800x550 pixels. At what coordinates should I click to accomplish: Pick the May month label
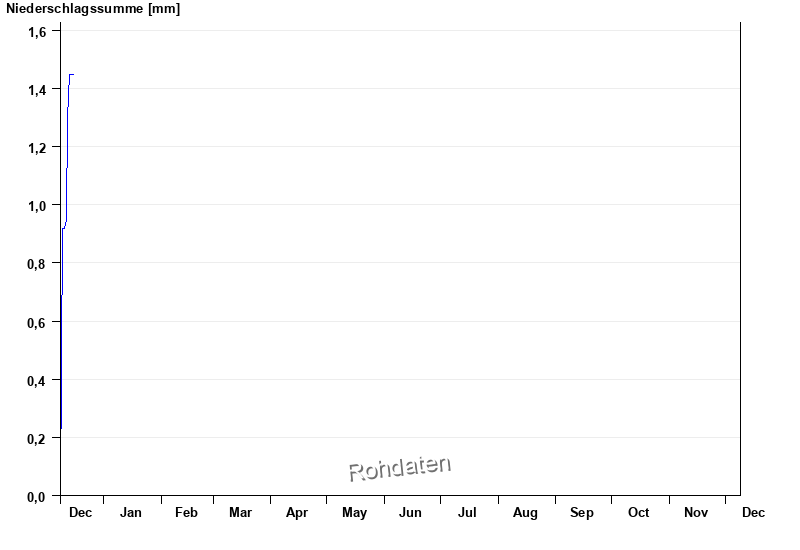(354, 513)
